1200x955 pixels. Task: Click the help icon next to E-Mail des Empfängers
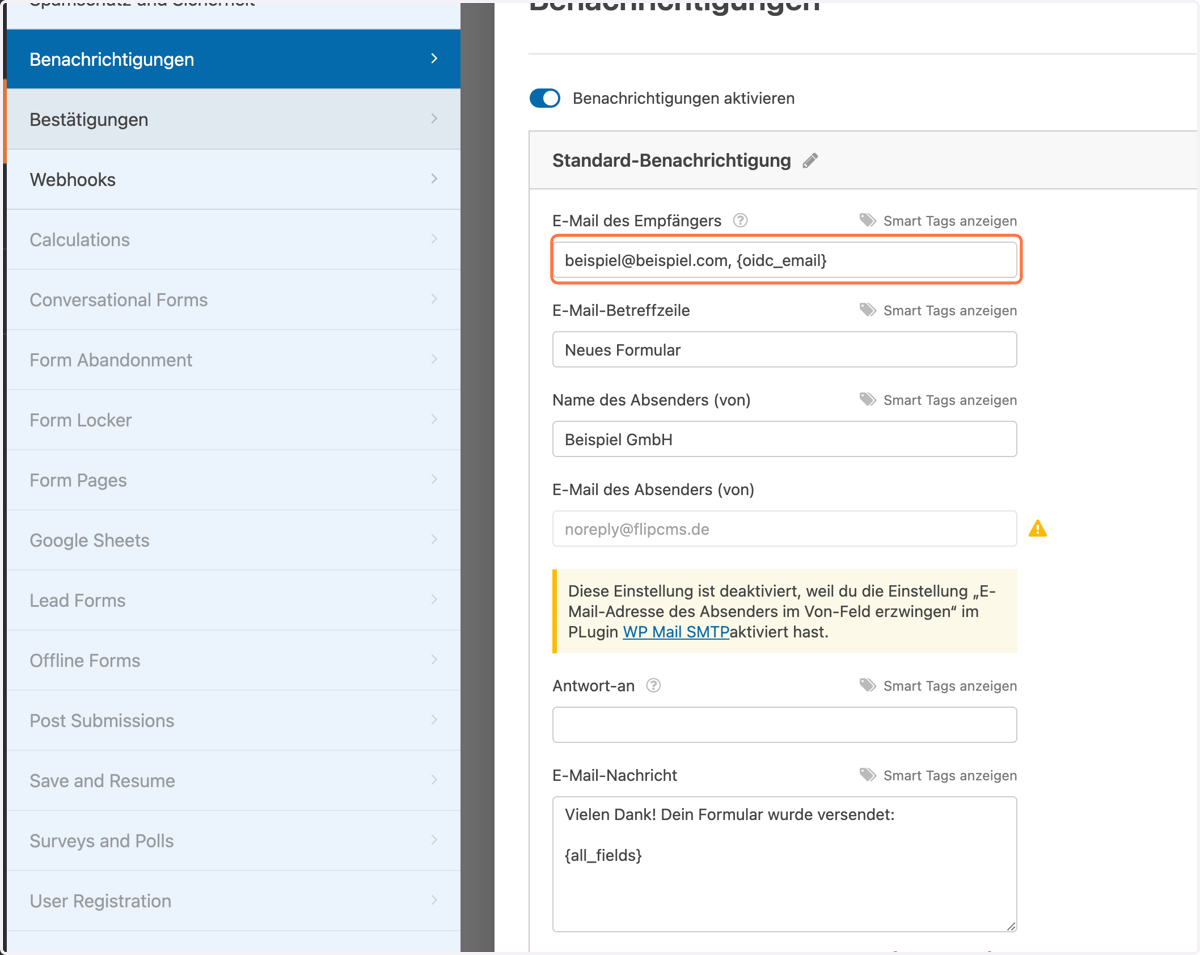(740, 221)
